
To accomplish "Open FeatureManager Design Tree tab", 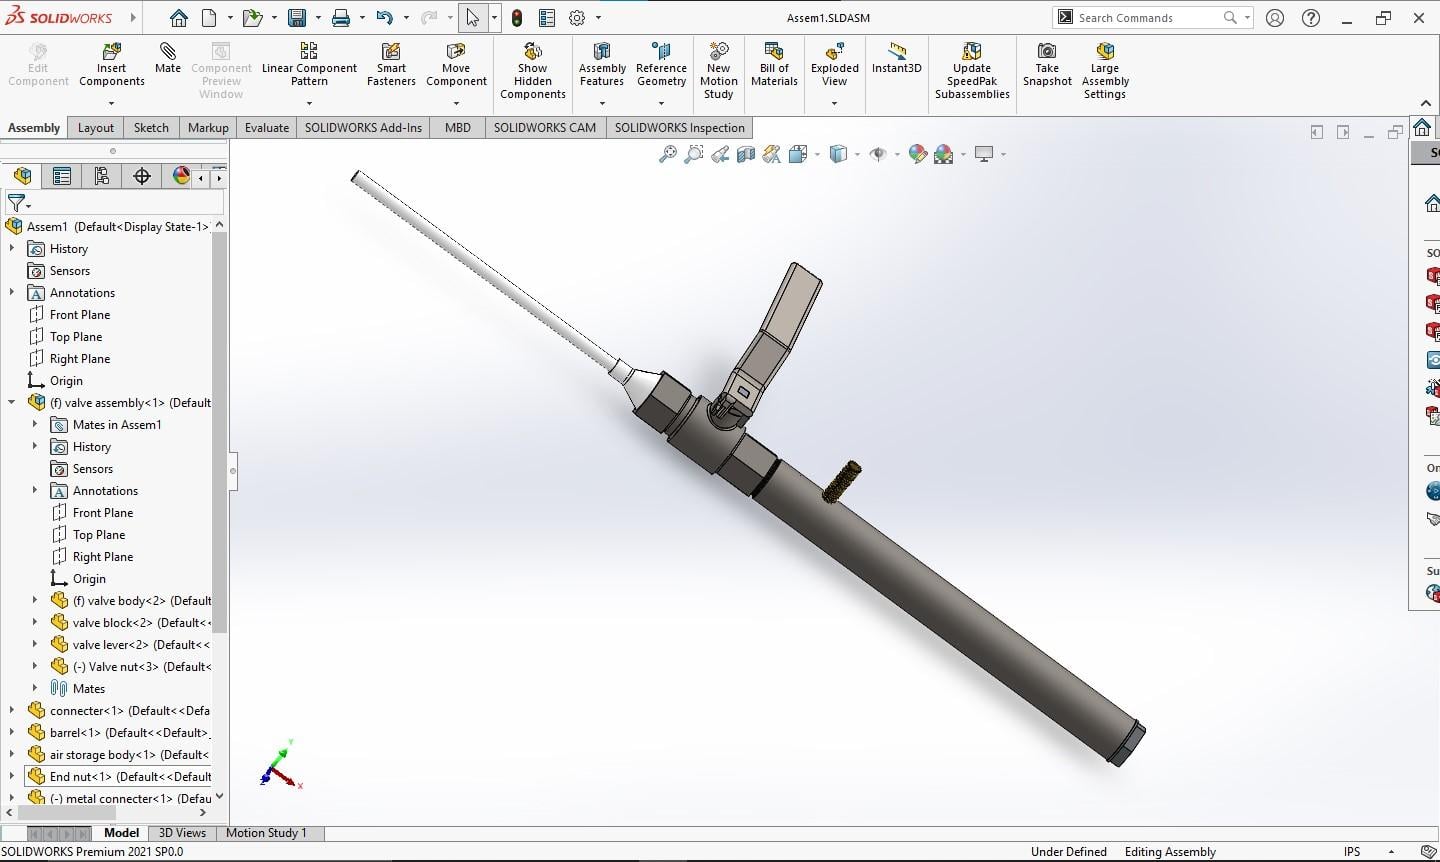I will (22, 176).
